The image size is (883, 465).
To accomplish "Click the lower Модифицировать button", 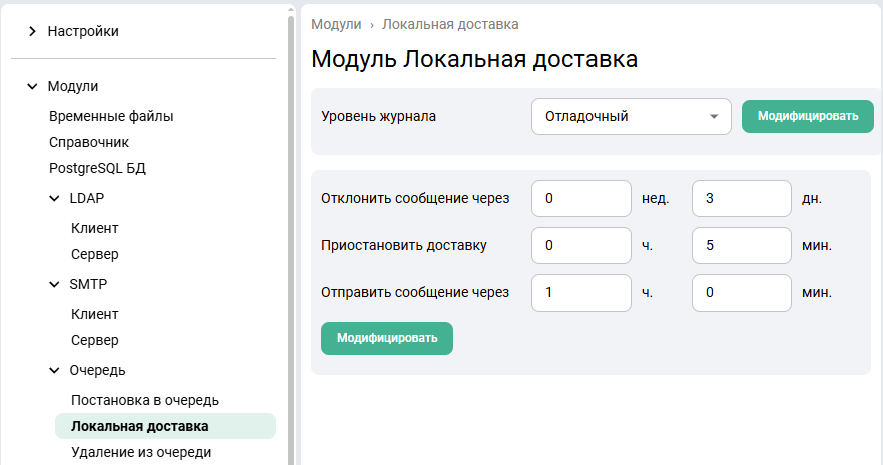I will click(x=386, y=338).
